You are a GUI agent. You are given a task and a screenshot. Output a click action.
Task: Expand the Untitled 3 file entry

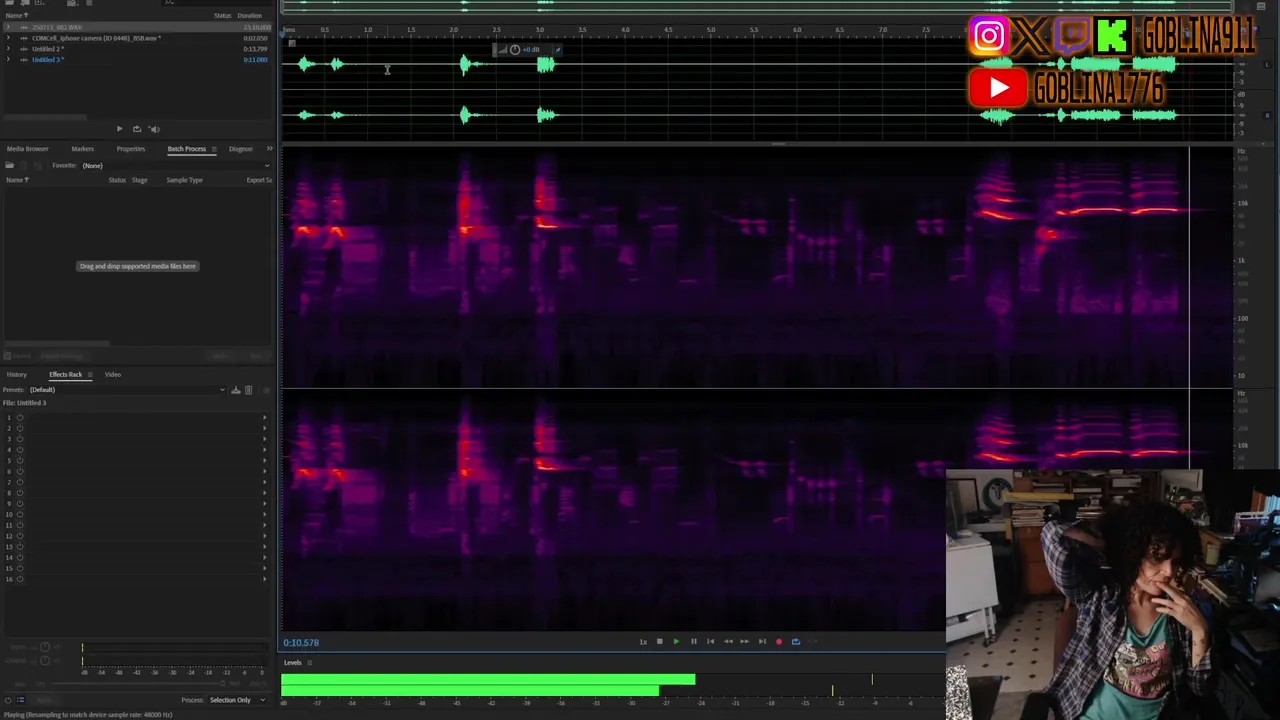[9, 60]
